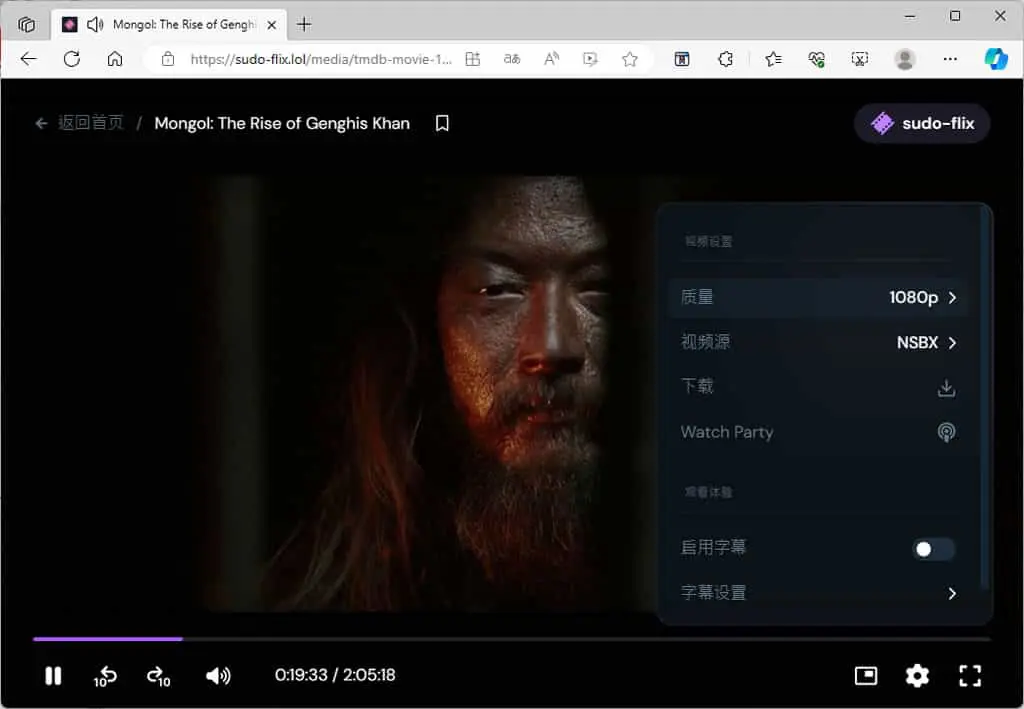
Task: Click the sudo-flix logo button
Action: tap(922, 123)
